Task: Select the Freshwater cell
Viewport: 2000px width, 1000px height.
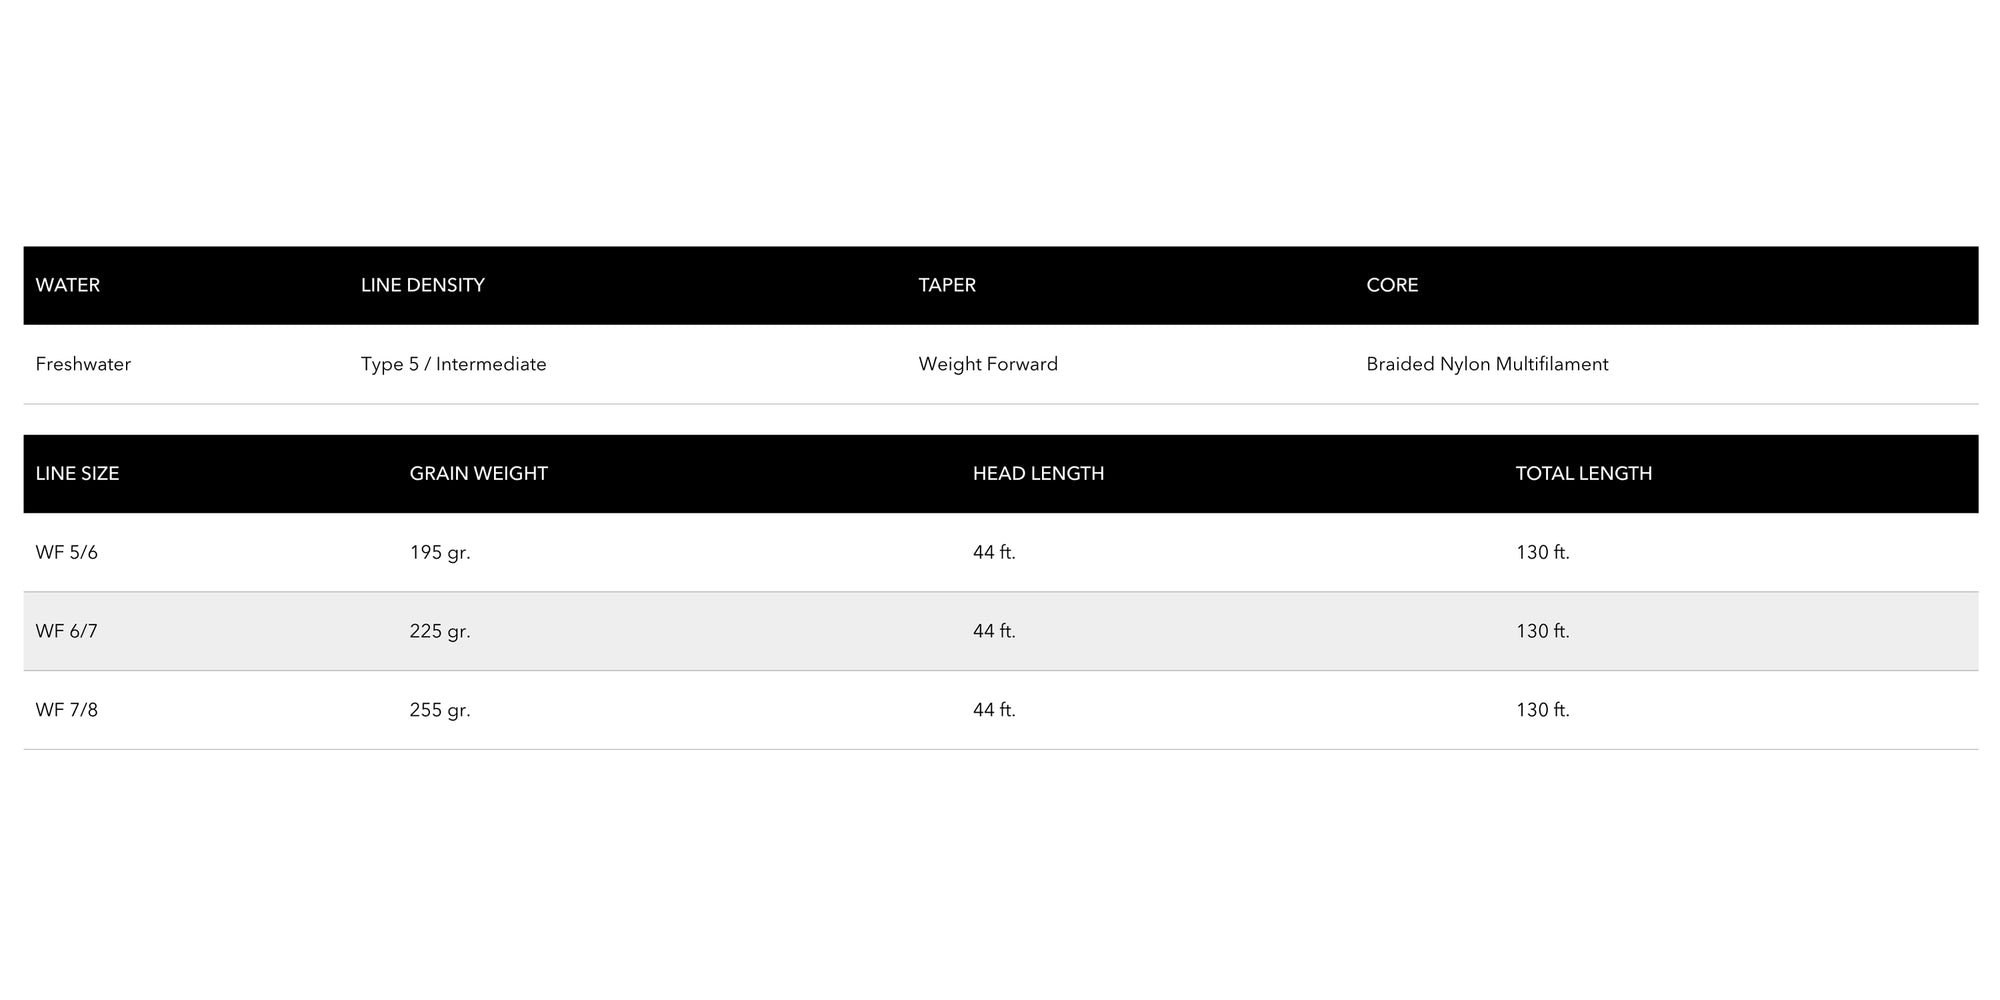Action: 83,364
